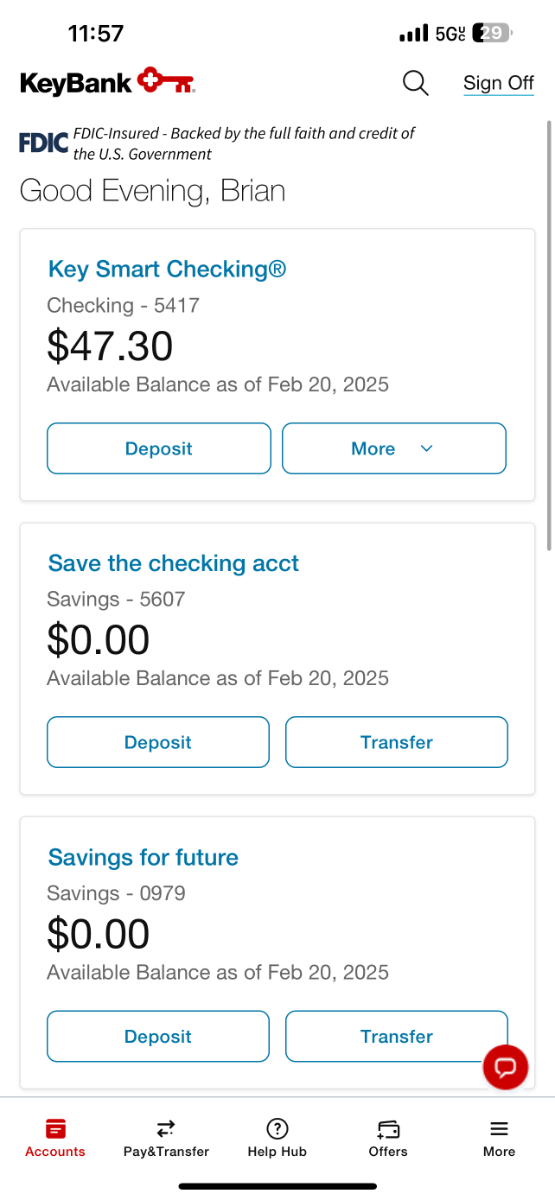This screenshot has height=1200, width=555.
Task: Open Savings for future account
Action: pos(143,857)
